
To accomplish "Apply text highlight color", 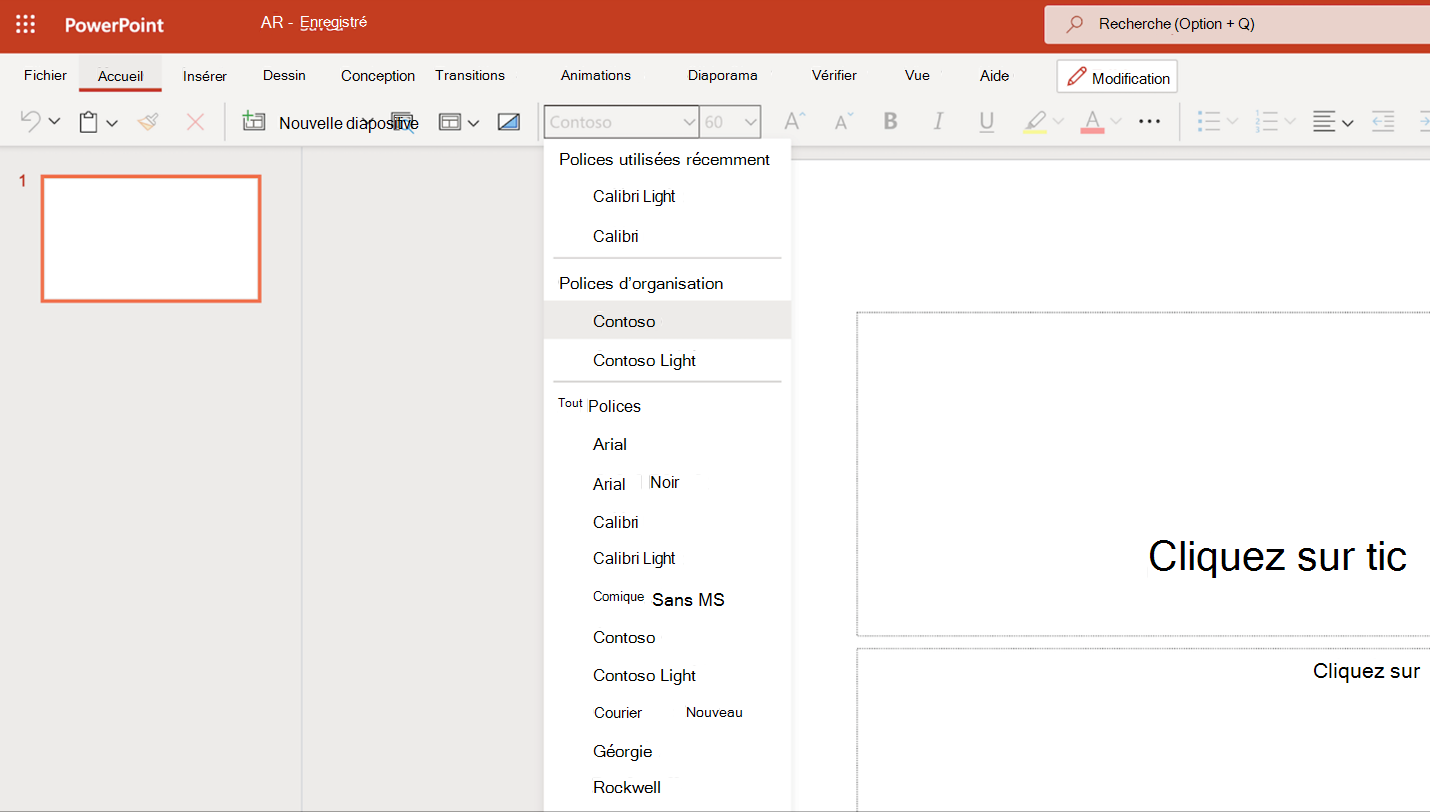I will click(x=1035, y=122).
